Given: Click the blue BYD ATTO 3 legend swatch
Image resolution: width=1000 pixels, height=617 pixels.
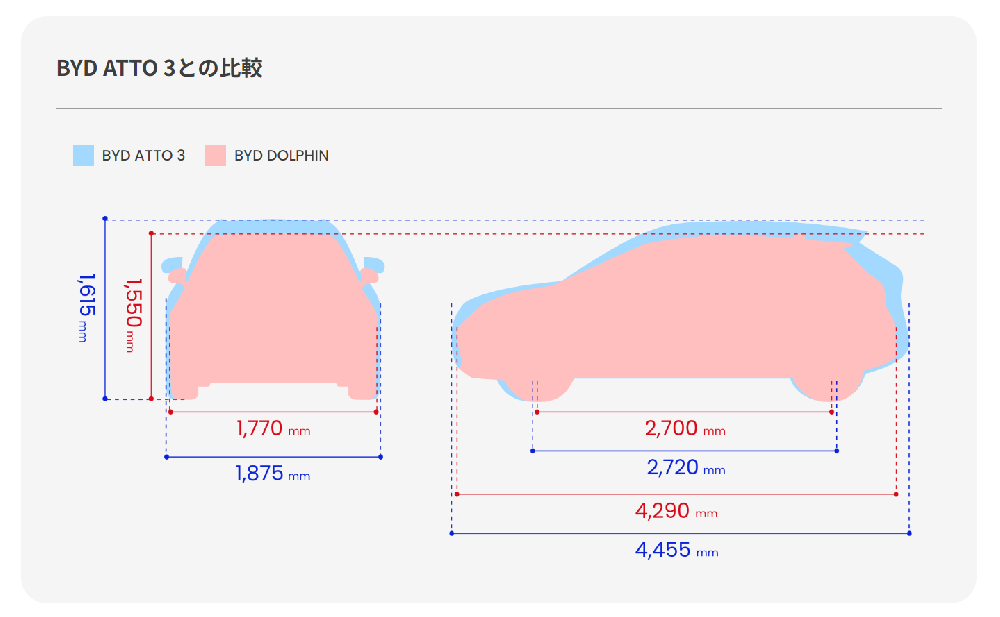Looking at the screenshot, I should [83, 156].
